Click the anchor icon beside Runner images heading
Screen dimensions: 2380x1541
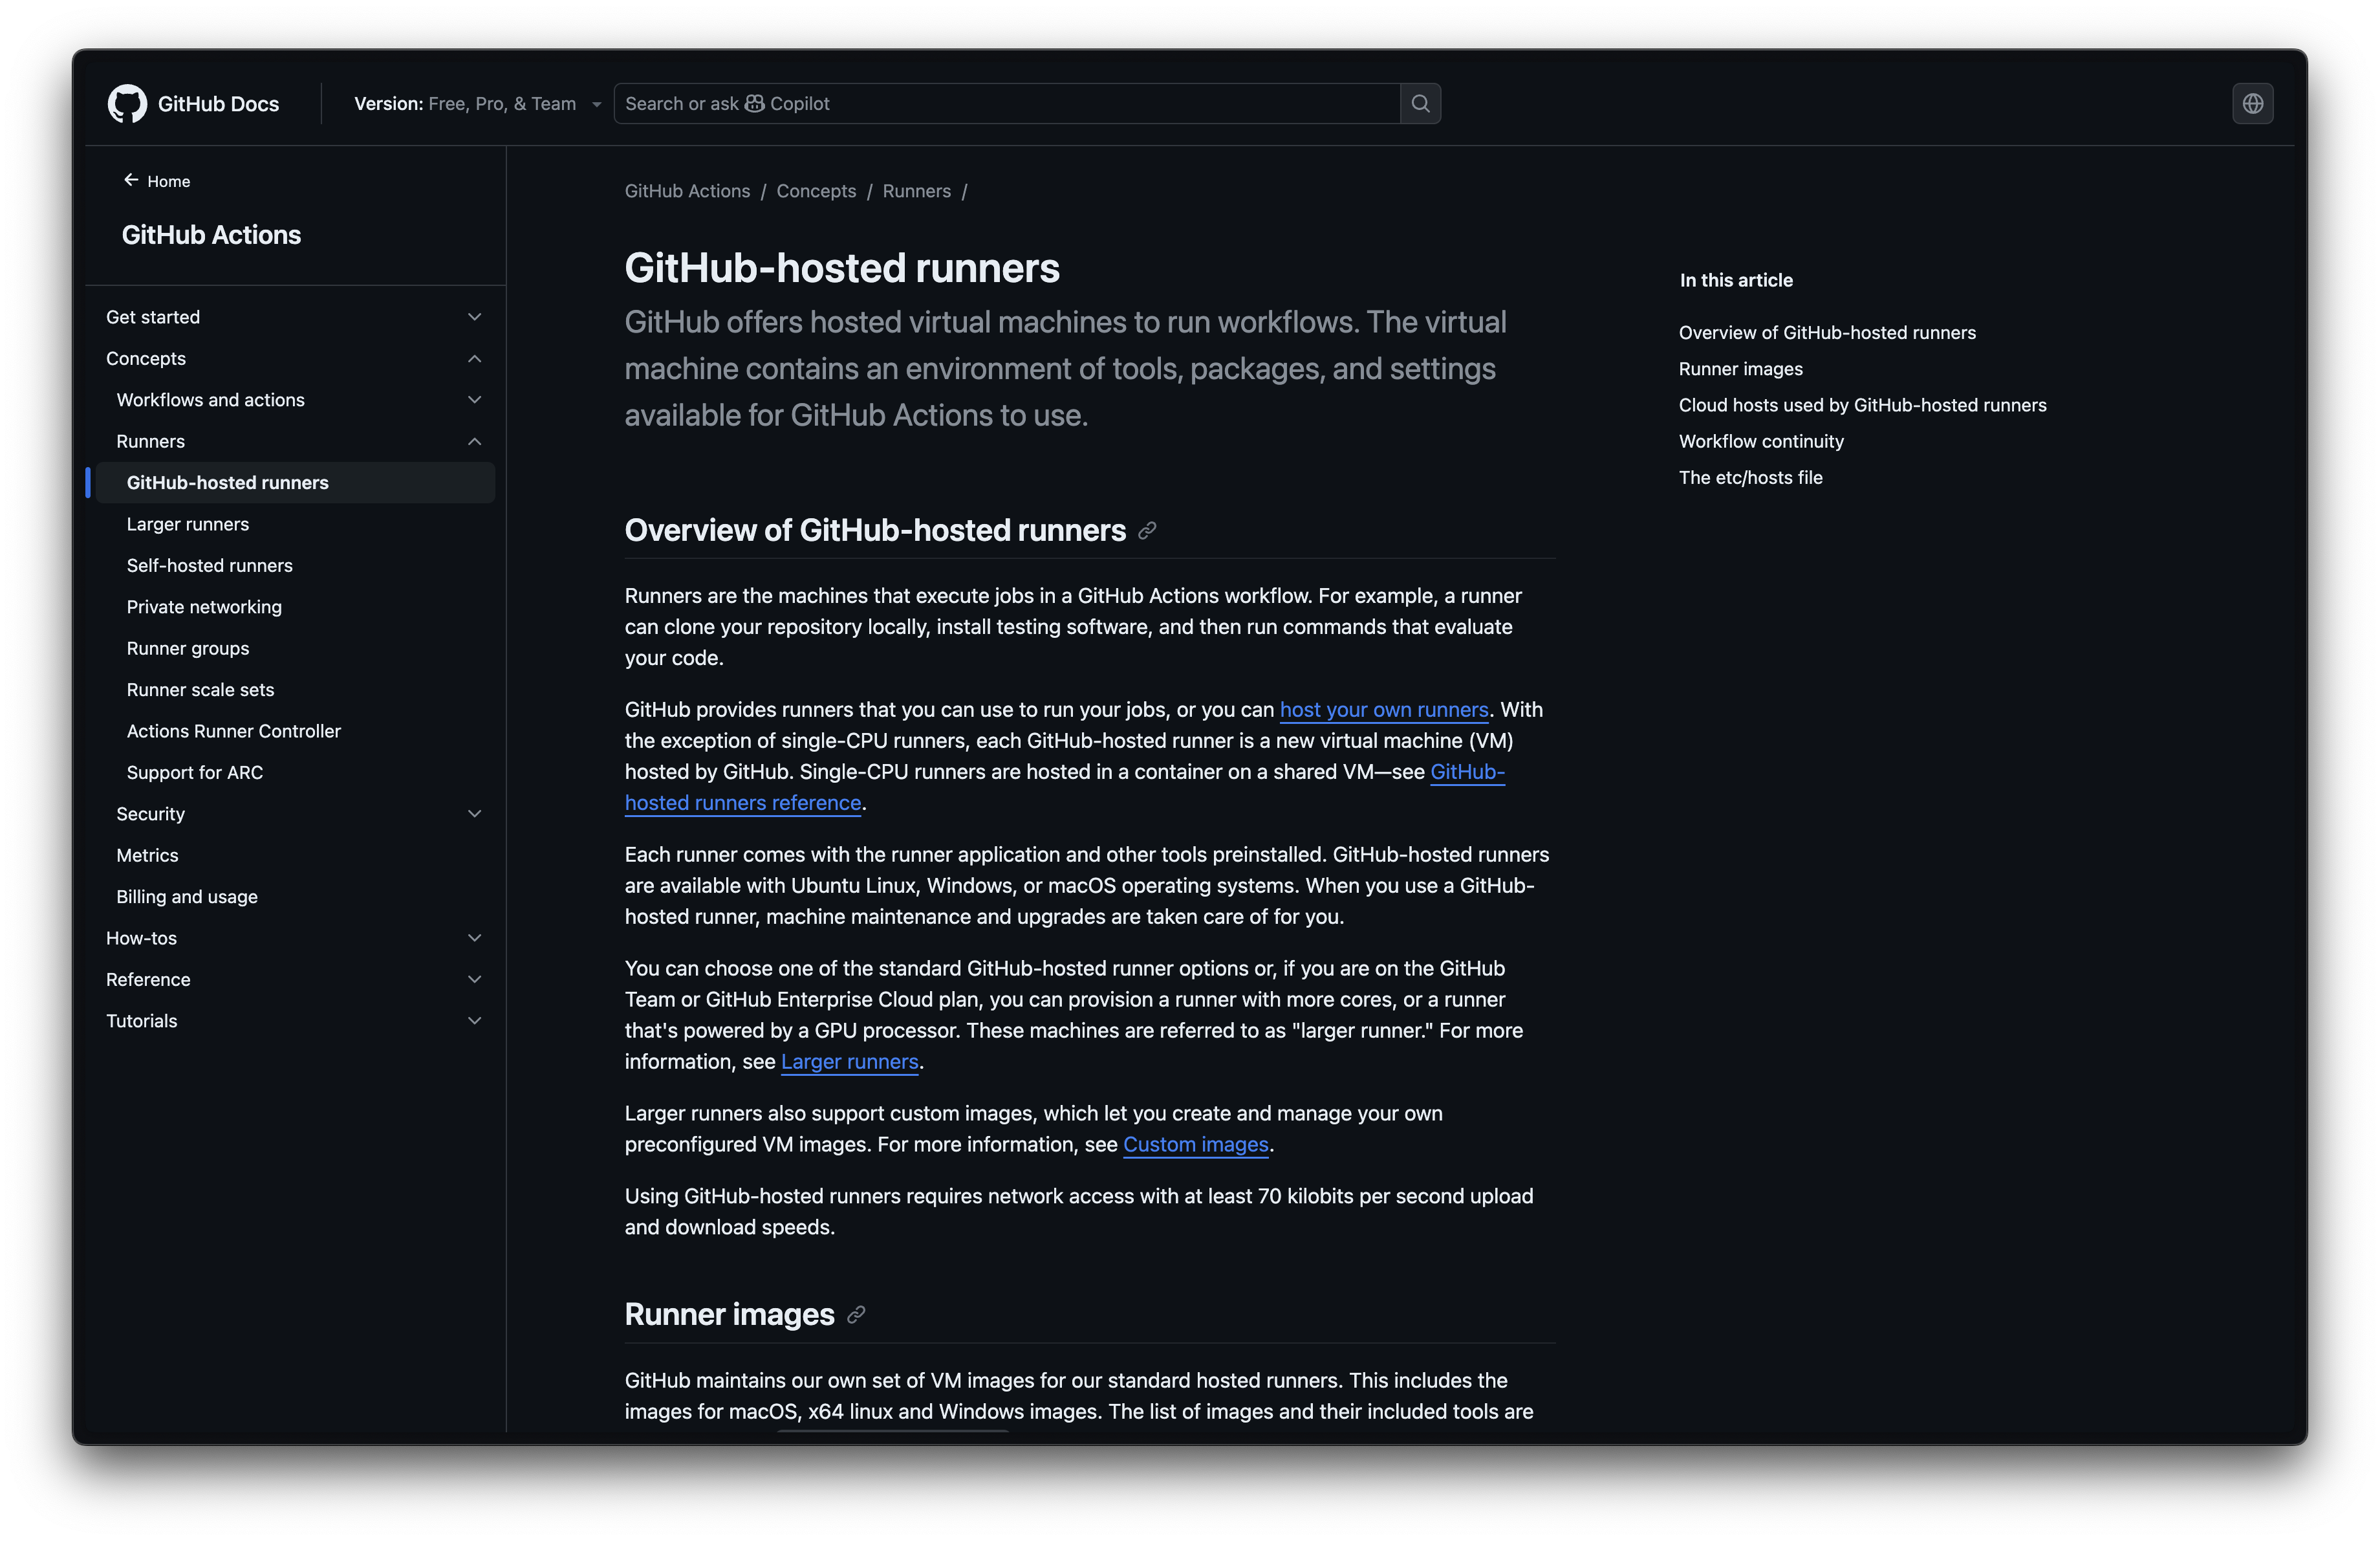click(856, 1316)
